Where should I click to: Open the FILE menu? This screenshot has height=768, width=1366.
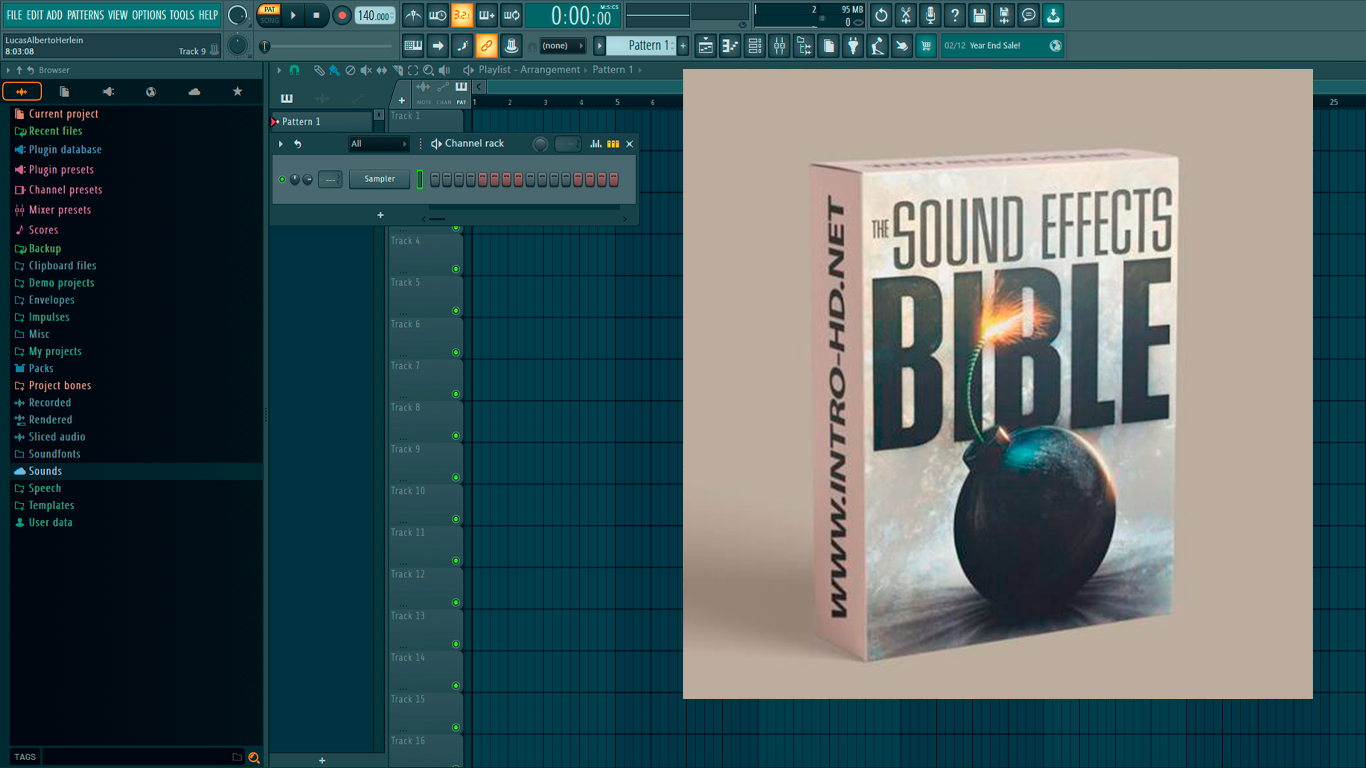[x=14, y=15]
